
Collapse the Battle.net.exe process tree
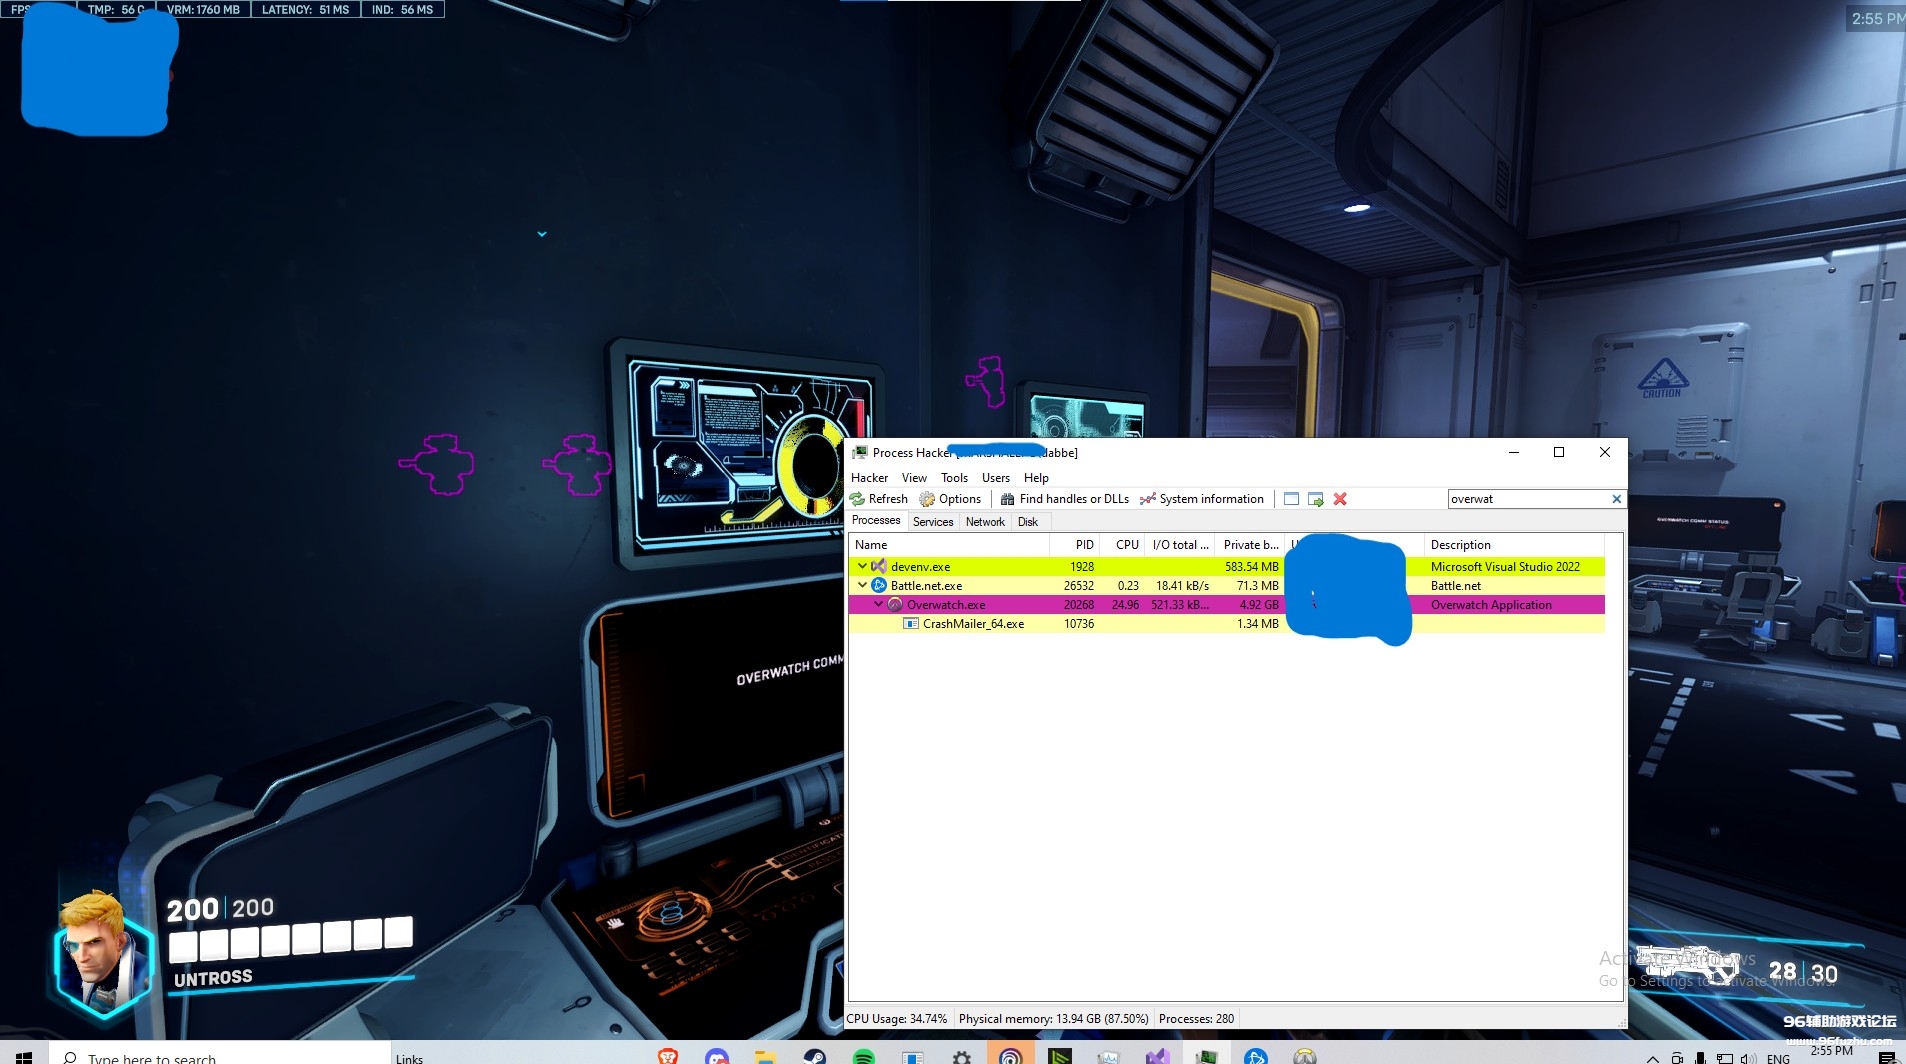[862, 585]
